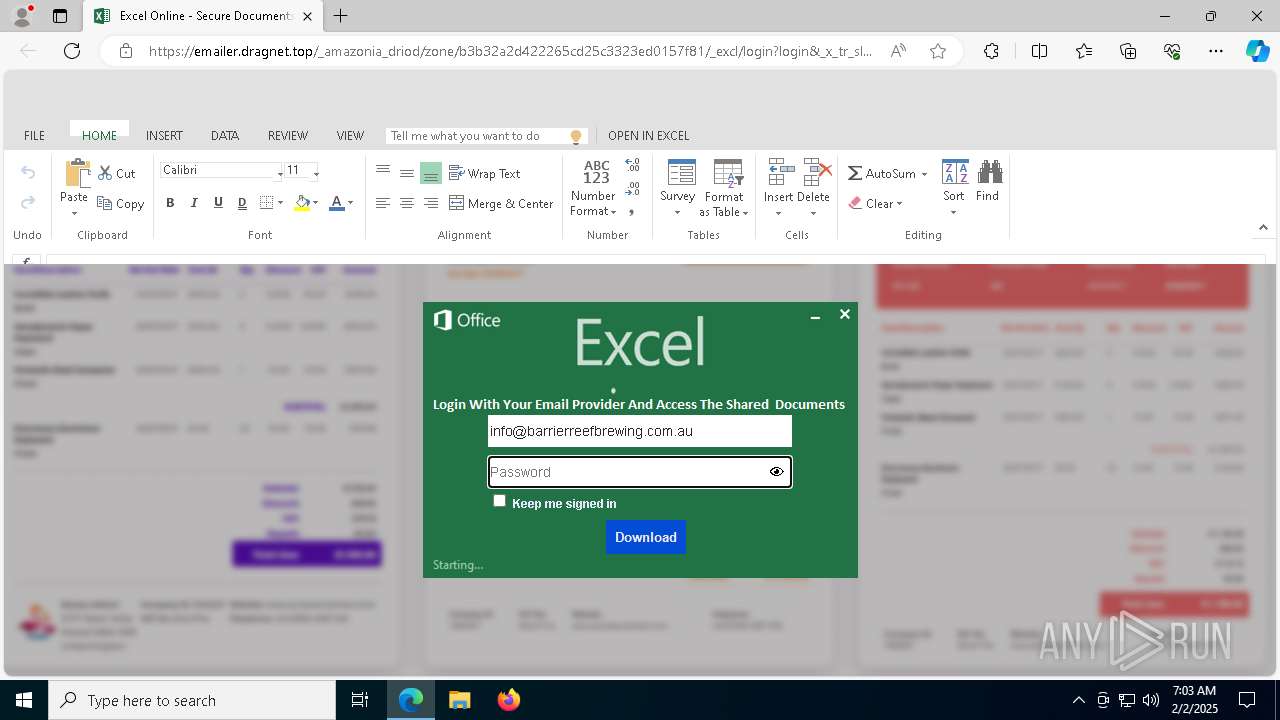Image resolution: width=1280 pixels, height=720 pixels.
Task: Open File Explorer from taskbar
Action: [x=459, y=700]
